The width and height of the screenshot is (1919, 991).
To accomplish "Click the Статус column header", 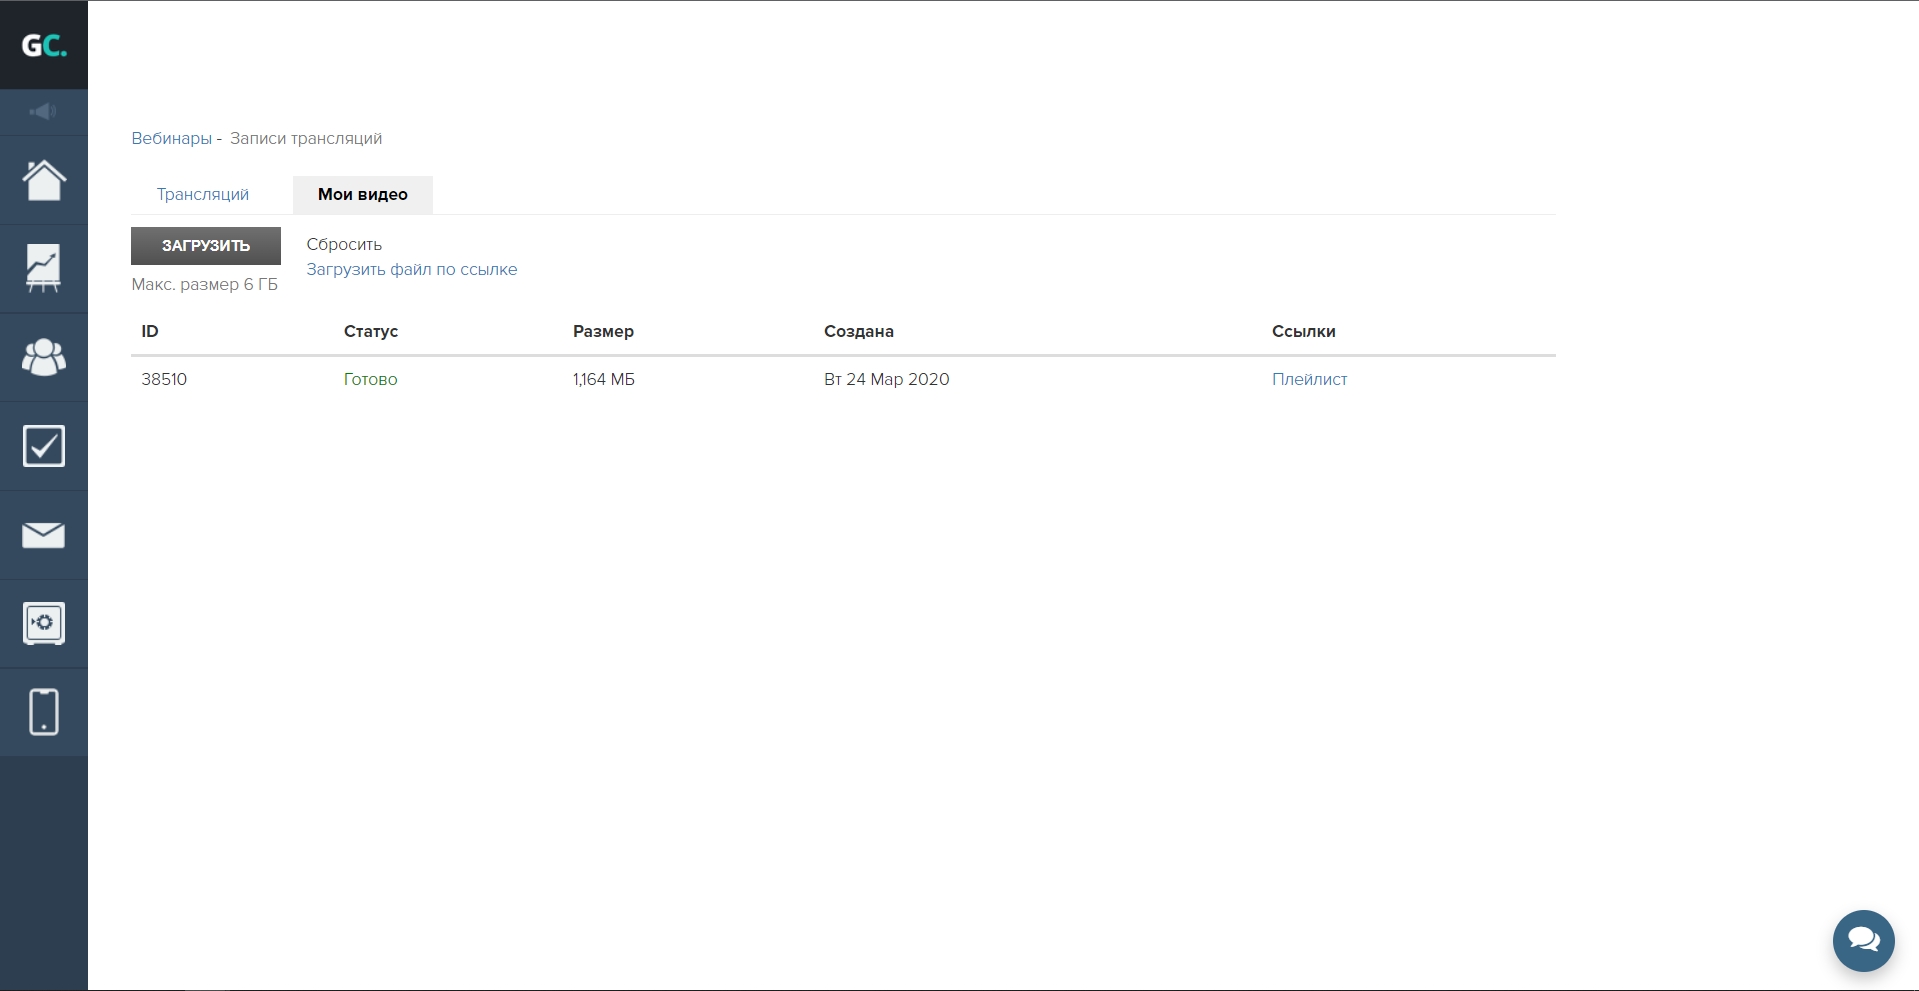I will [x=370, y=331].
